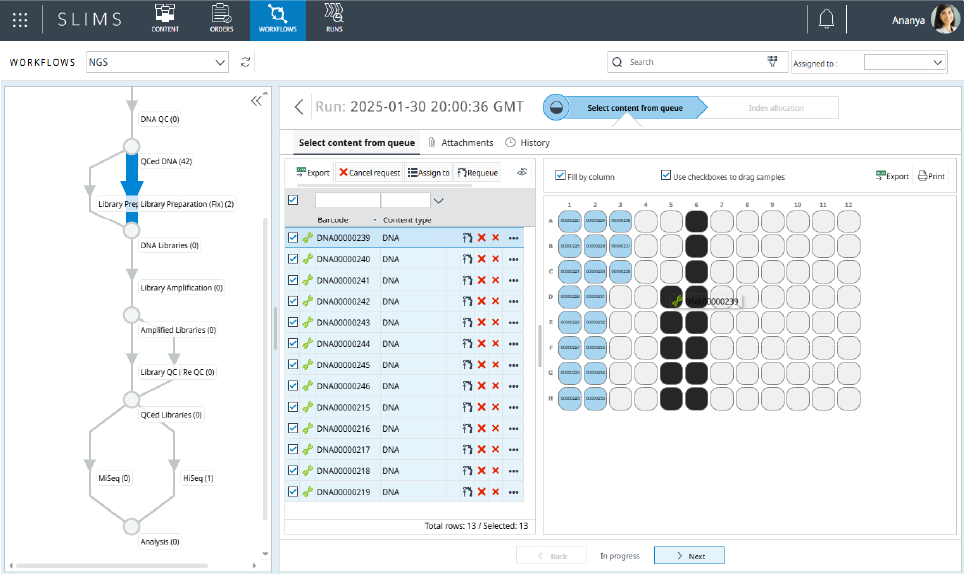Click the Next button

coord(689,555)
